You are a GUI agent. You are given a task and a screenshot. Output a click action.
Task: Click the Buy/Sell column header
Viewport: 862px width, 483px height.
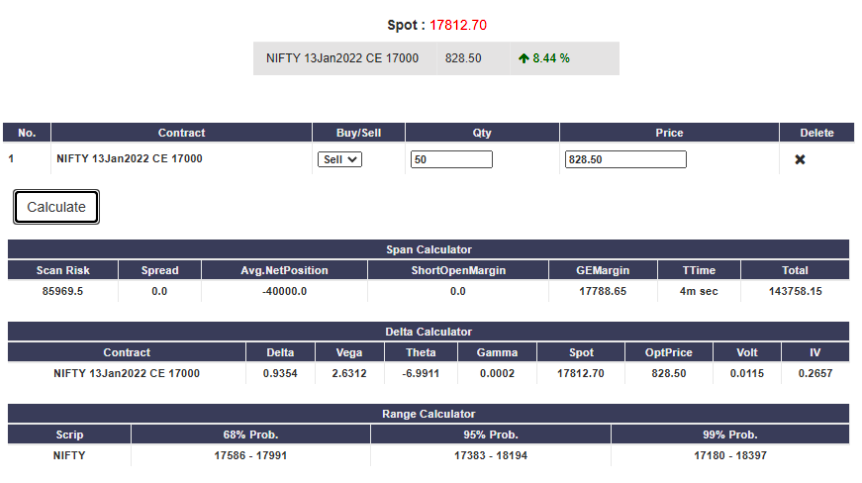[x=358, y=133]
